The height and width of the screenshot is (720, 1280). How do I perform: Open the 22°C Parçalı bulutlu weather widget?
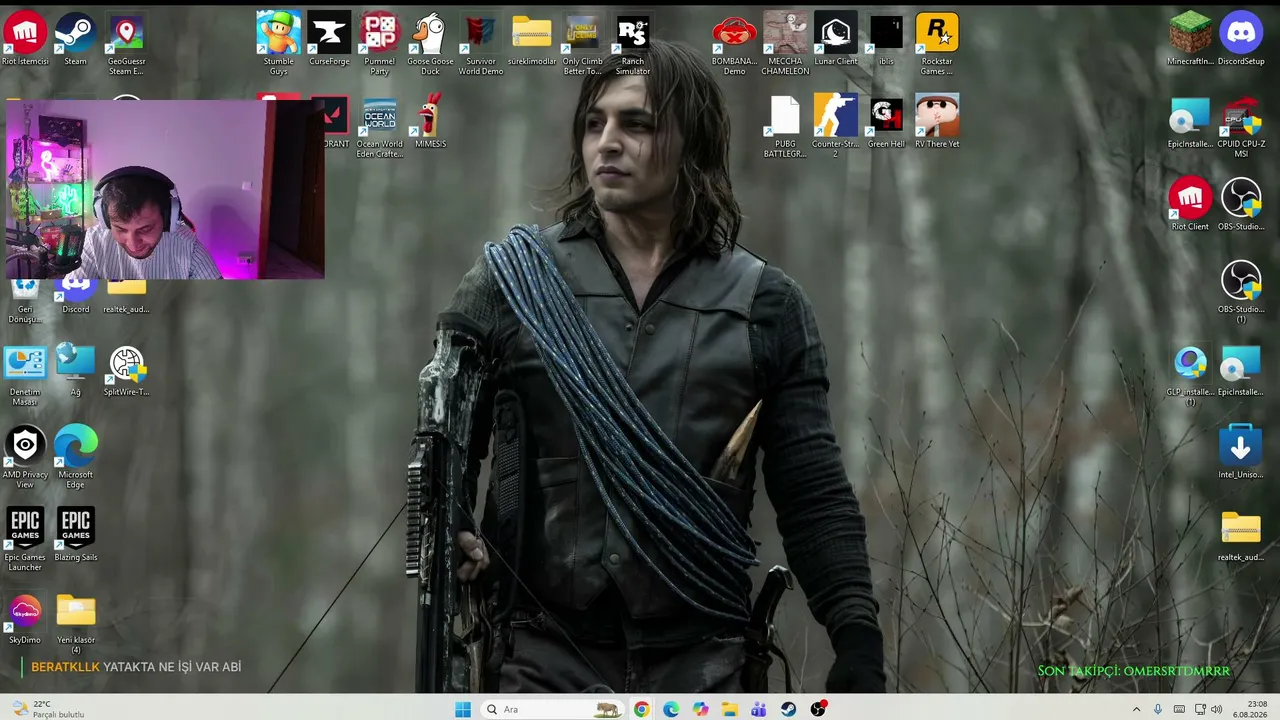47,709
